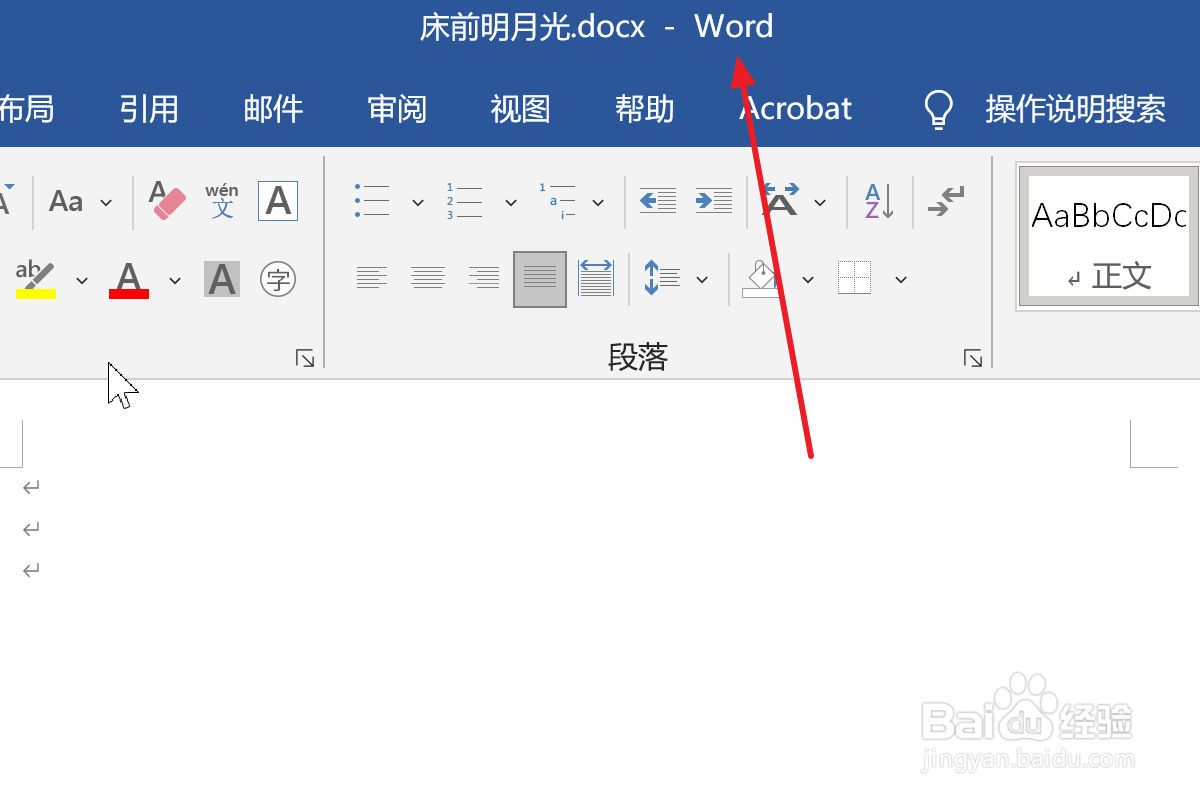The width and height of the screenshot is (1200, 800).
Task: Increase paragraph indent
Action: coord(714,201)
